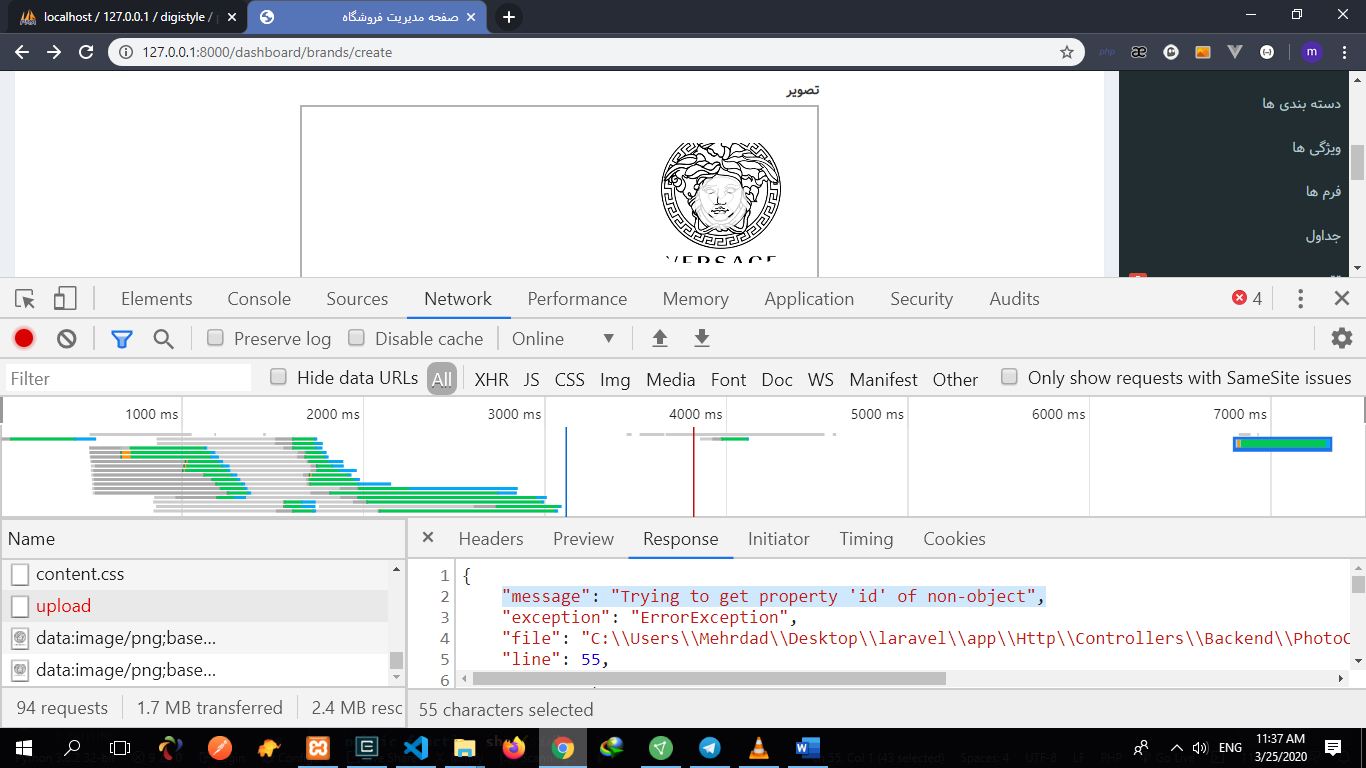Open XAMPP from the taskbar
Image resolution: width=1366 pixels, height=768 pixels.
point(318,747)
